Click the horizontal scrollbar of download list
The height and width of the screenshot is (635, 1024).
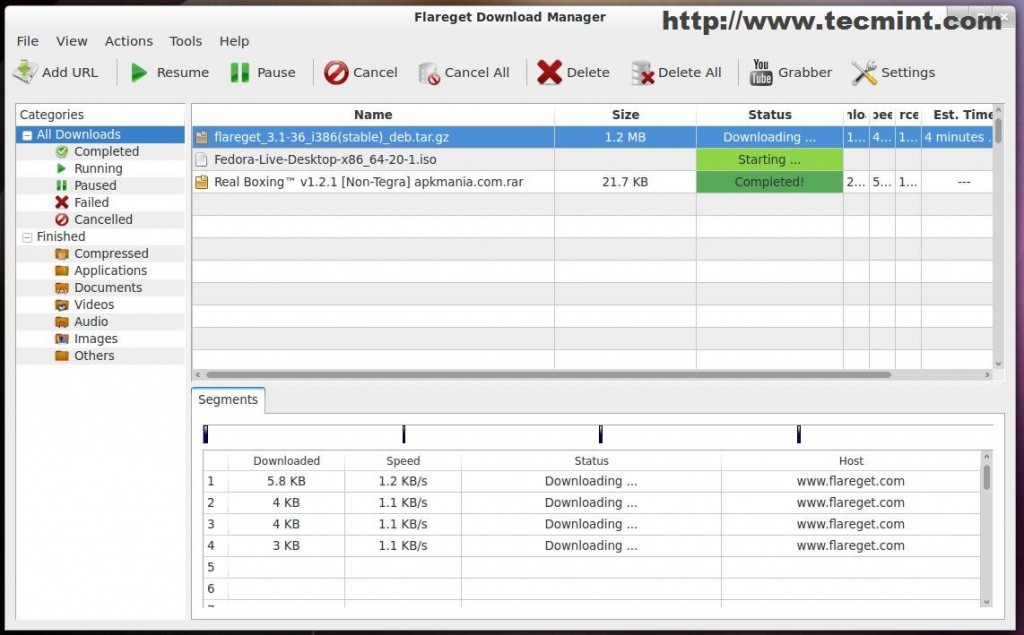click(549, 375)
